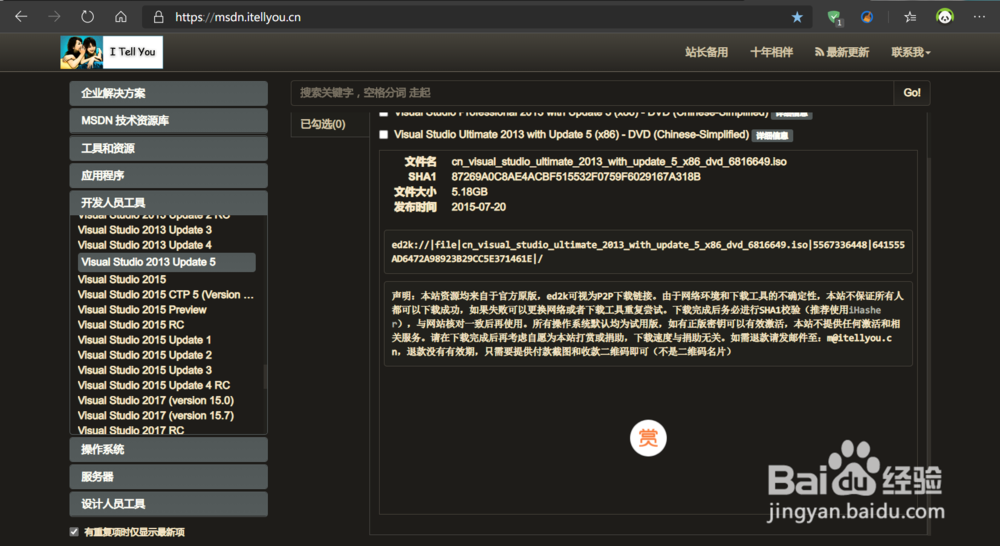Expand the 服务器 category
The height and width of the screenshot is (546, 1000).
(x=168, y=476)
